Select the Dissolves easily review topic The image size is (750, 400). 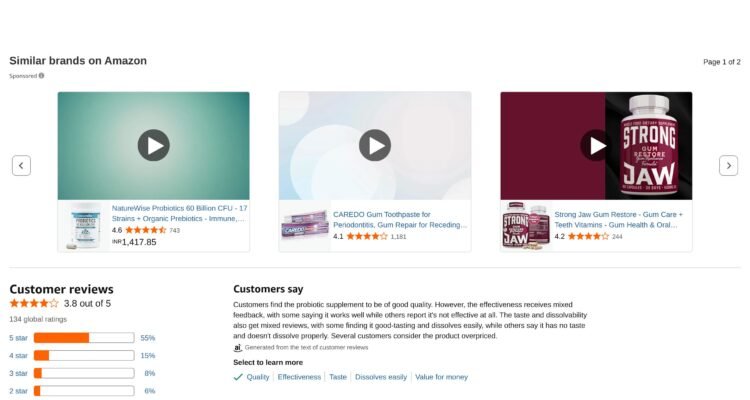381,377
